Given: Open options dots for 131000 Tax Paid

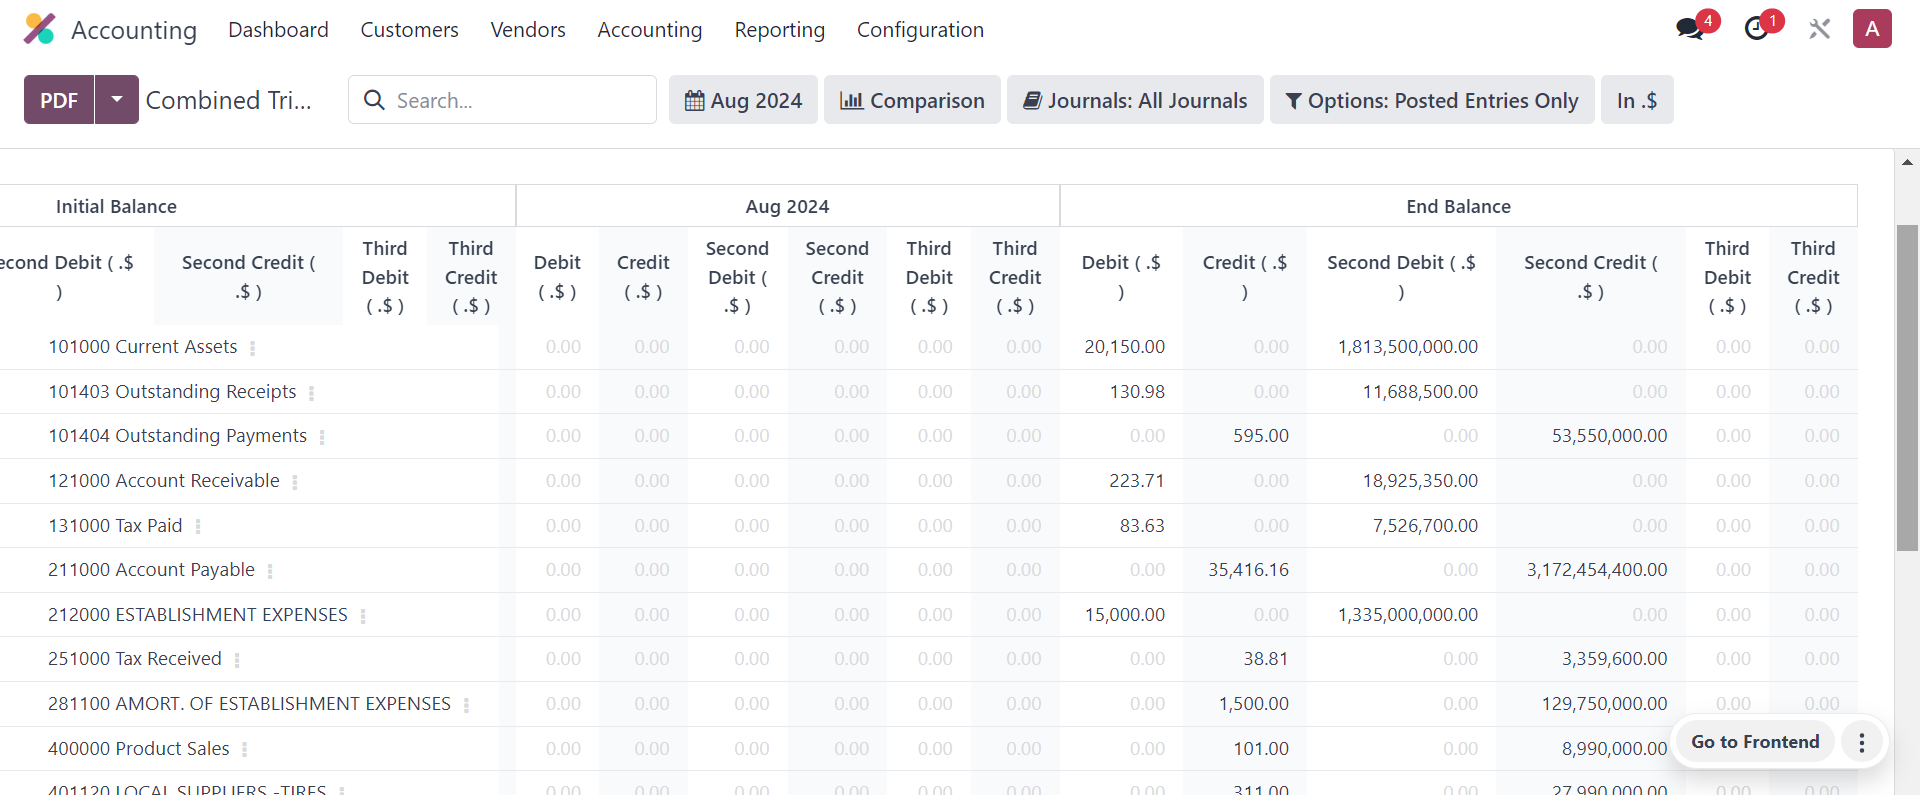Looking at the screenshot, I should coord(197,527).
